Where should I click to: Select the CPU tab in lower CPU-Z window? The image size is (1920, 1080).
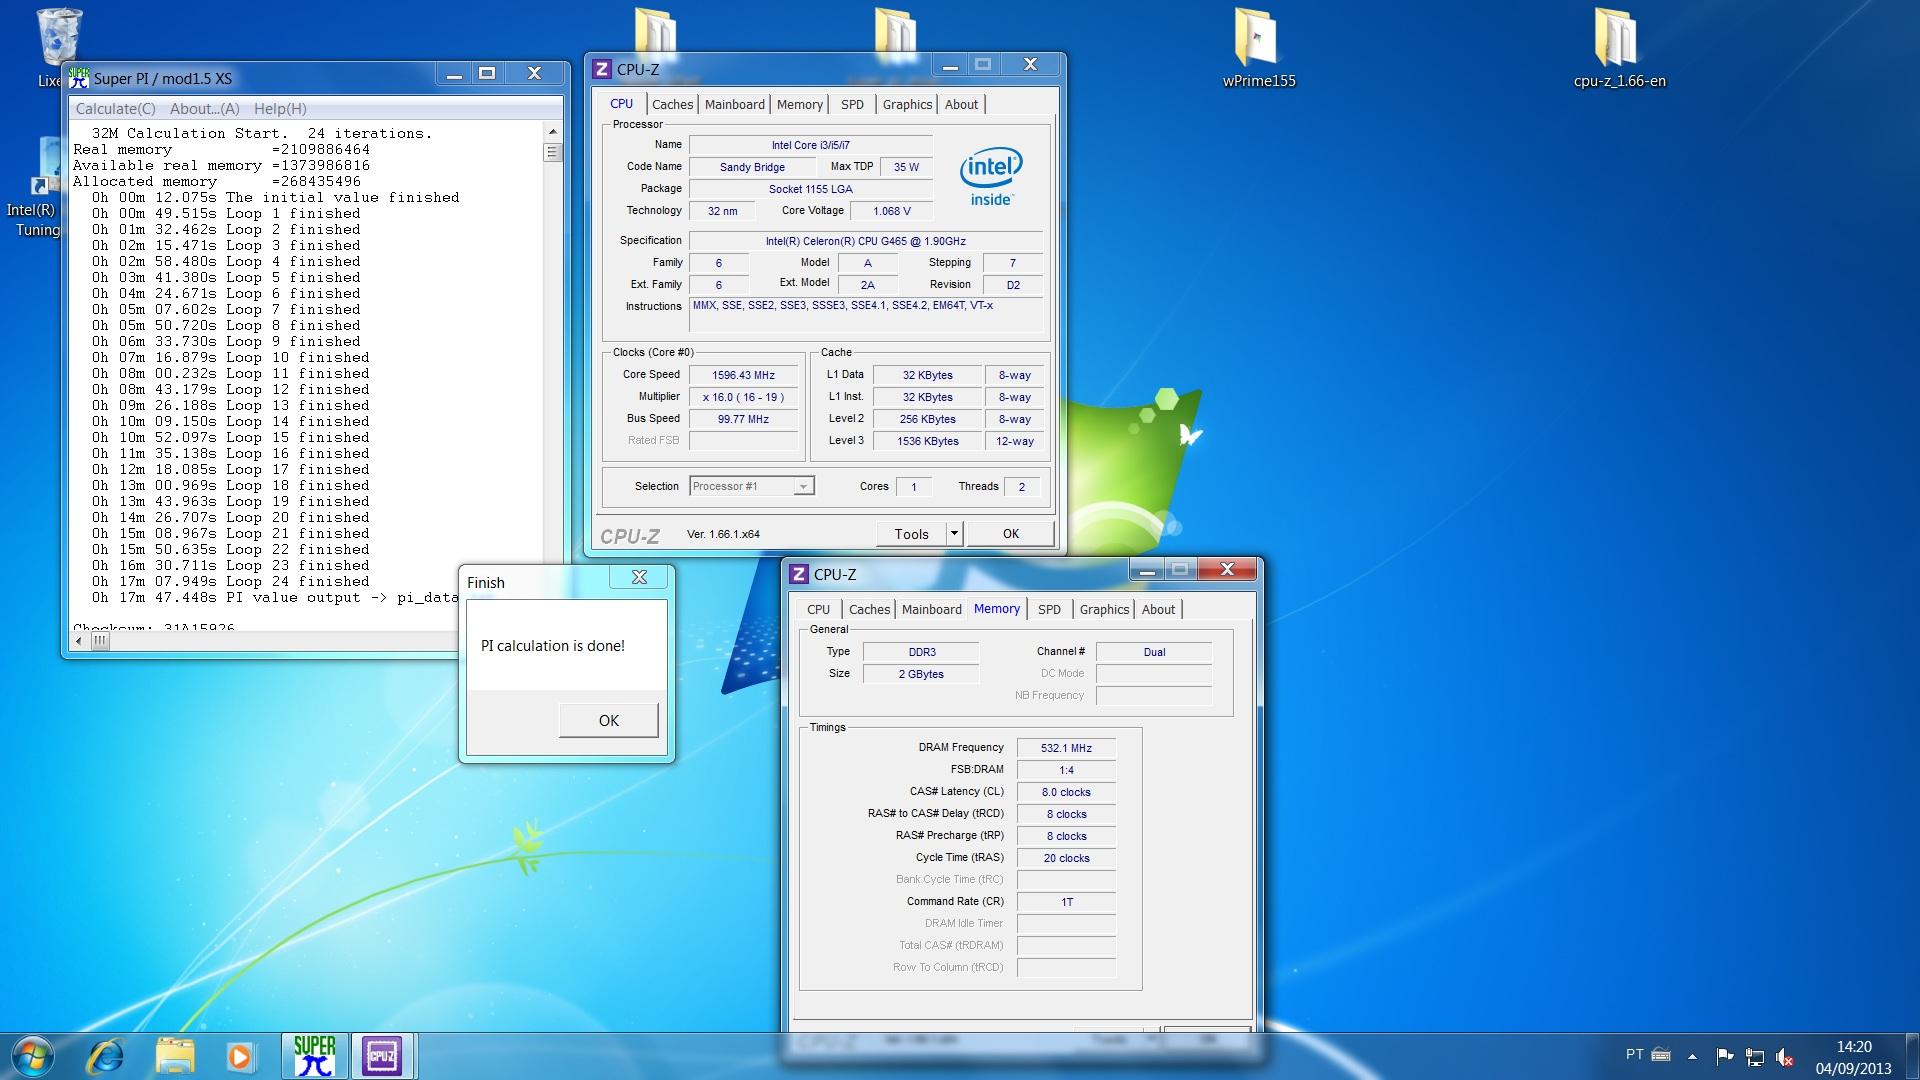pos(818,609)
